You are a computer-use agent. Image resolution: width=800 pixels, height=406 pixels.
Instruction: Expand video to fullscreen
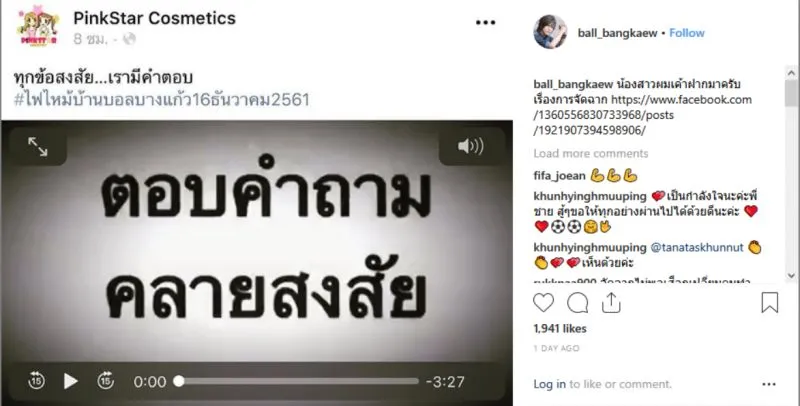[x=38, y=146]
